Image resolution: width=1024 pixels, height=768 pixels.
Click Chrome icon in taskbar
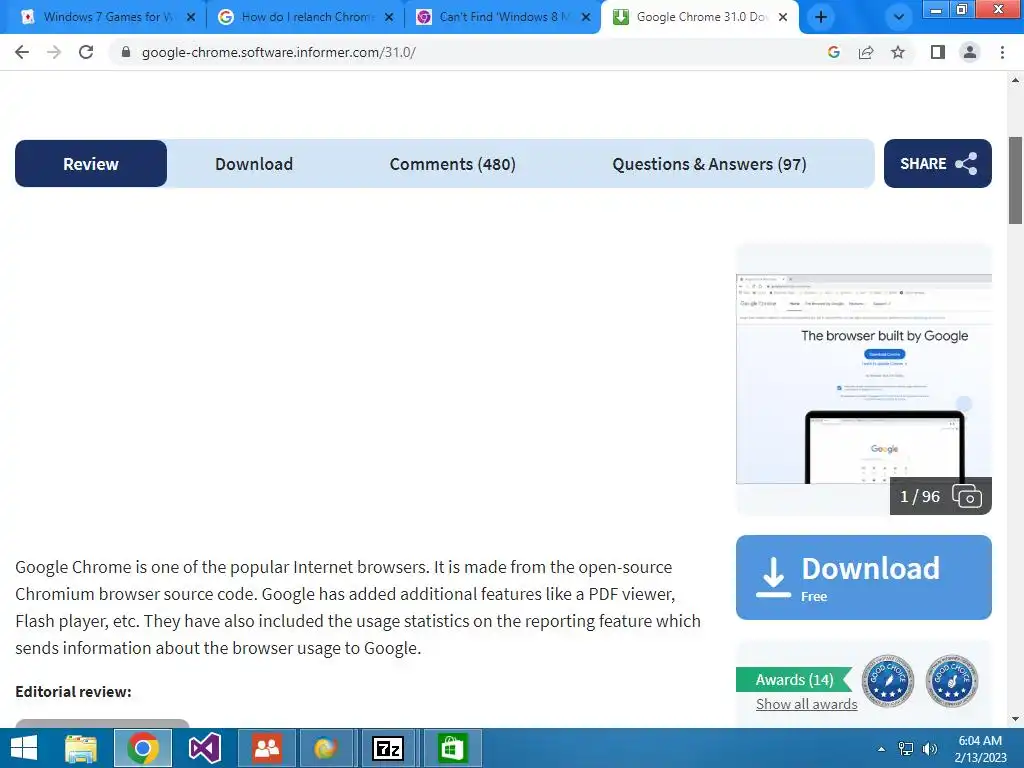tap(143, 748)
